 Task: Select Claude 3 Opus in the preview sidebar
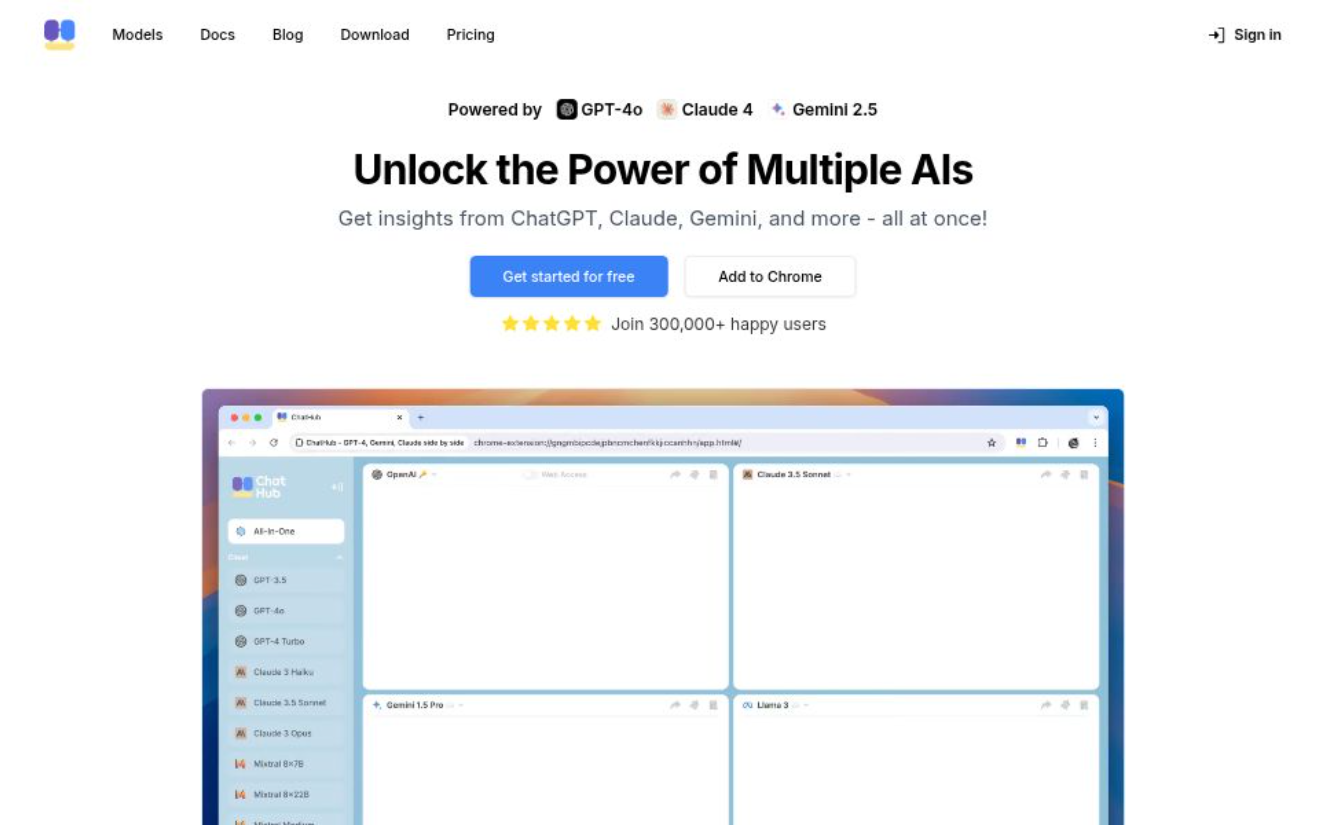(282, 733)
